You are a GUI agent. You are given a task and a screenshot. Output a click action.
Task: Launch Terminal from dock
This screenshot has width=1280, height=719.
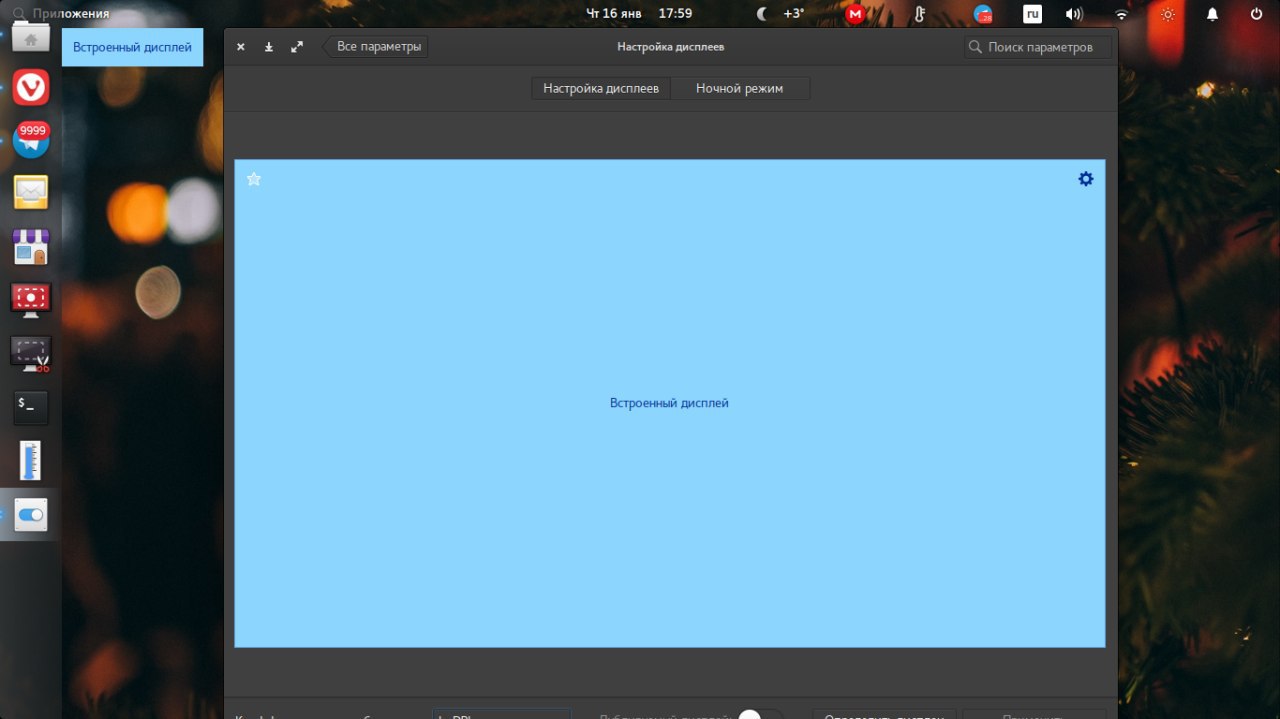click(31, 407)
